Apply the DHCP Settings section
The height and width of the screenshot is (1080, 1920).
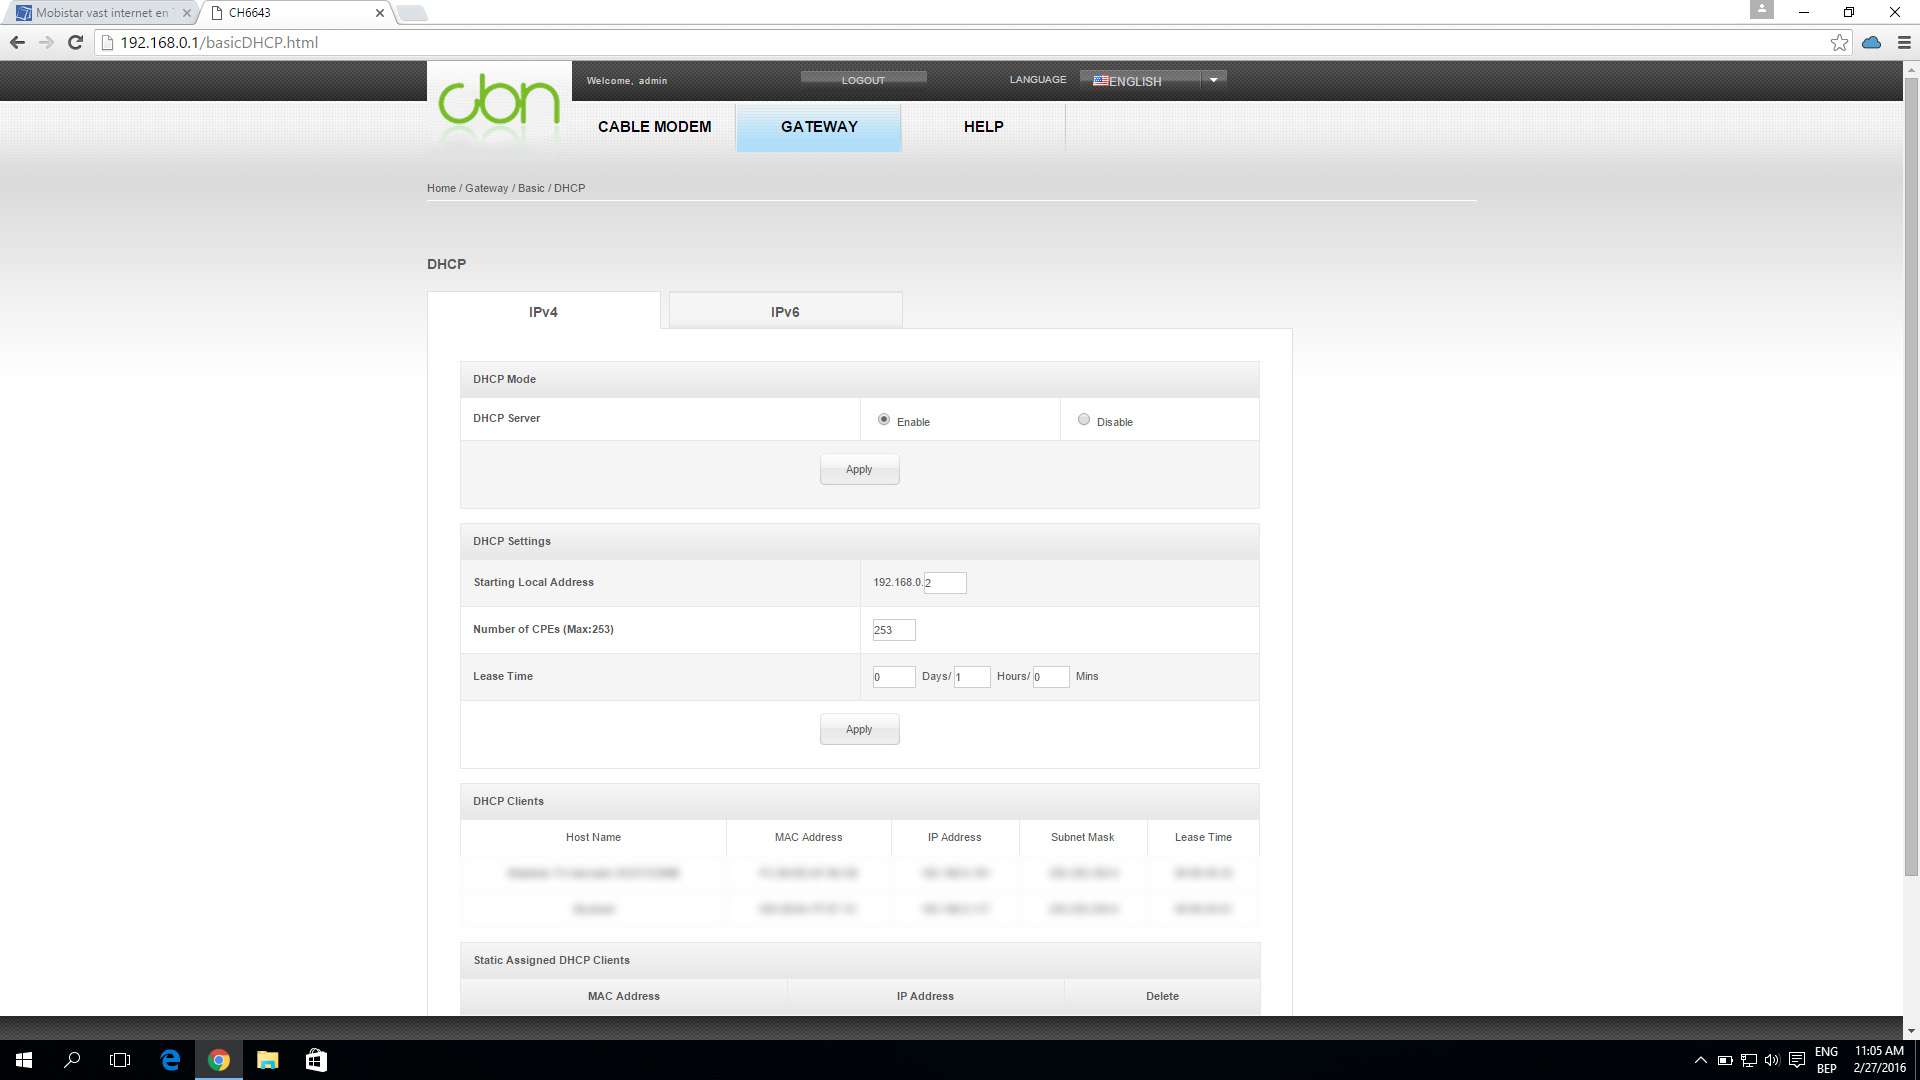coord(859,729)
